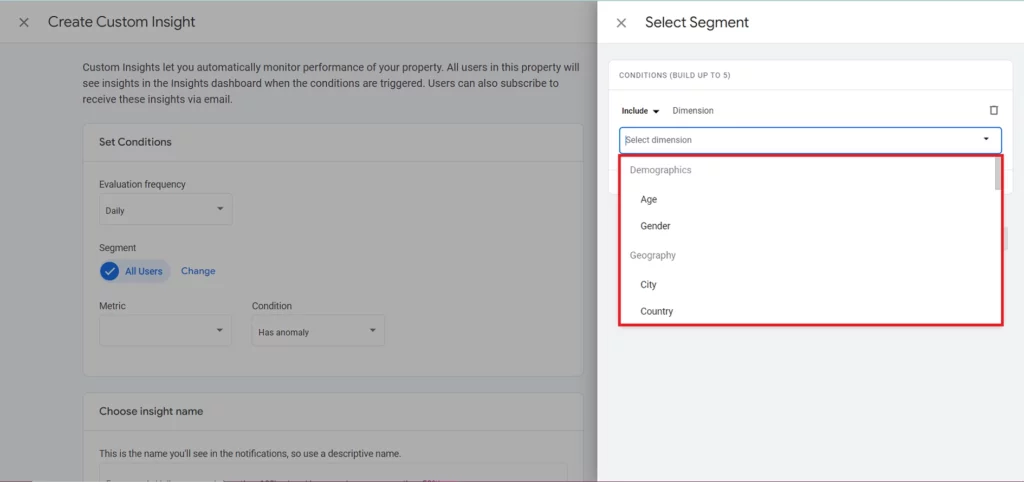Collapse the Select dimension dropdown arrow

986,140
